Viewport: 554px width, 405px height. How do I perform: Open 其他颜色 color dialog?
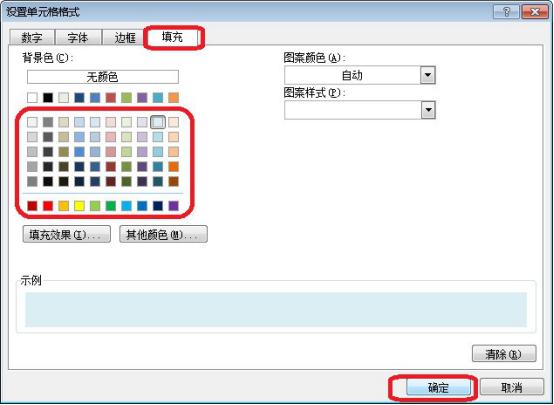click(163, 235)
